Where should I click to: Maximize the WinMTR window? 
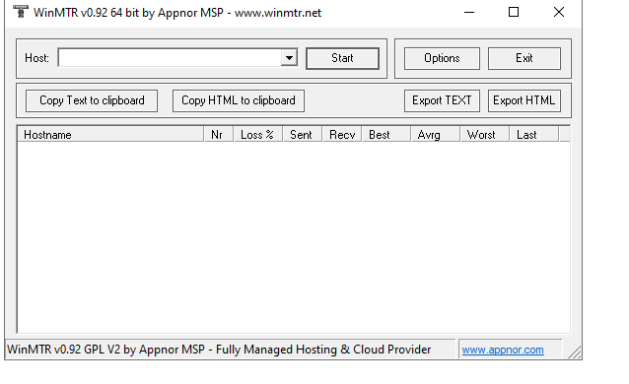[513, 12]
